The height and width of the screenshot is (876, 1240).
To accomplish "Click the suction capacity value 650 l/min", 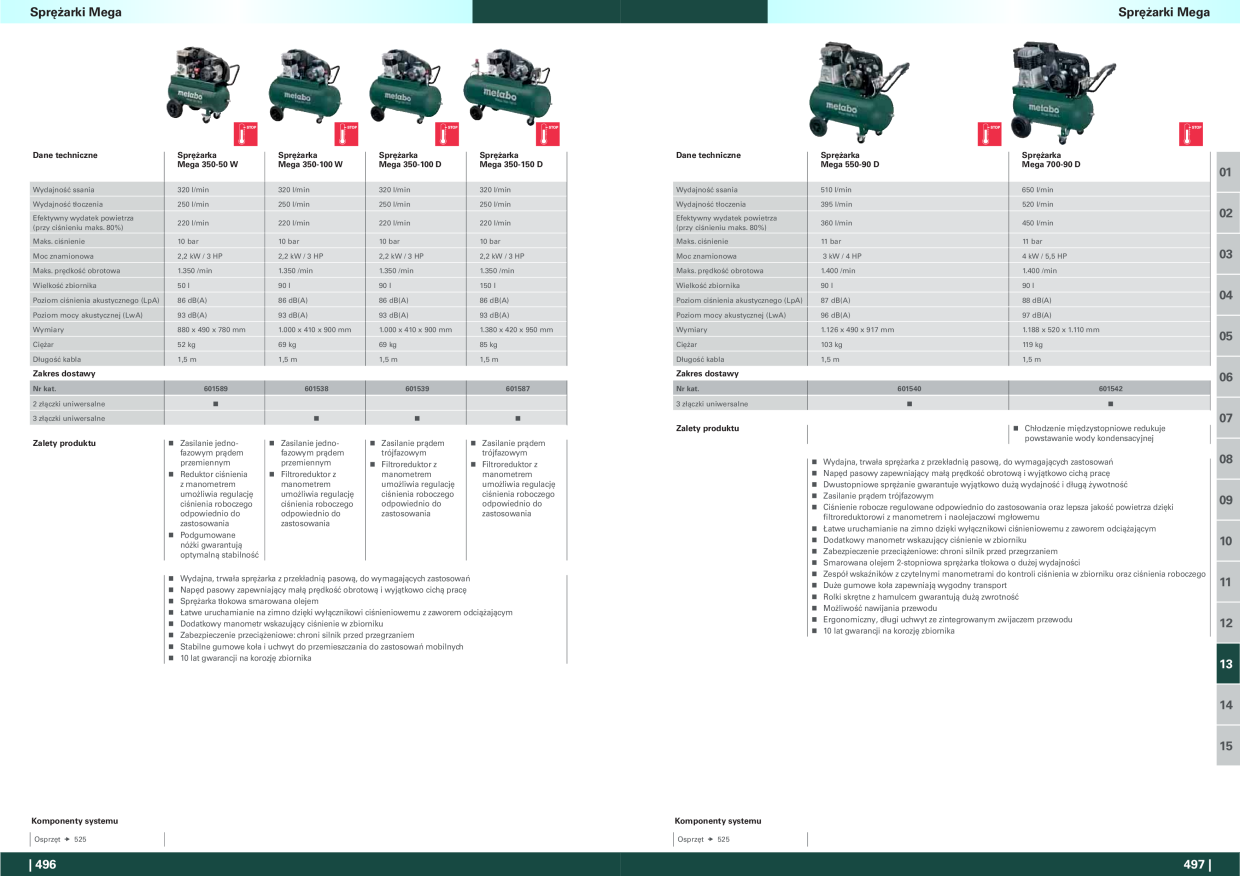I will 1037,189.
